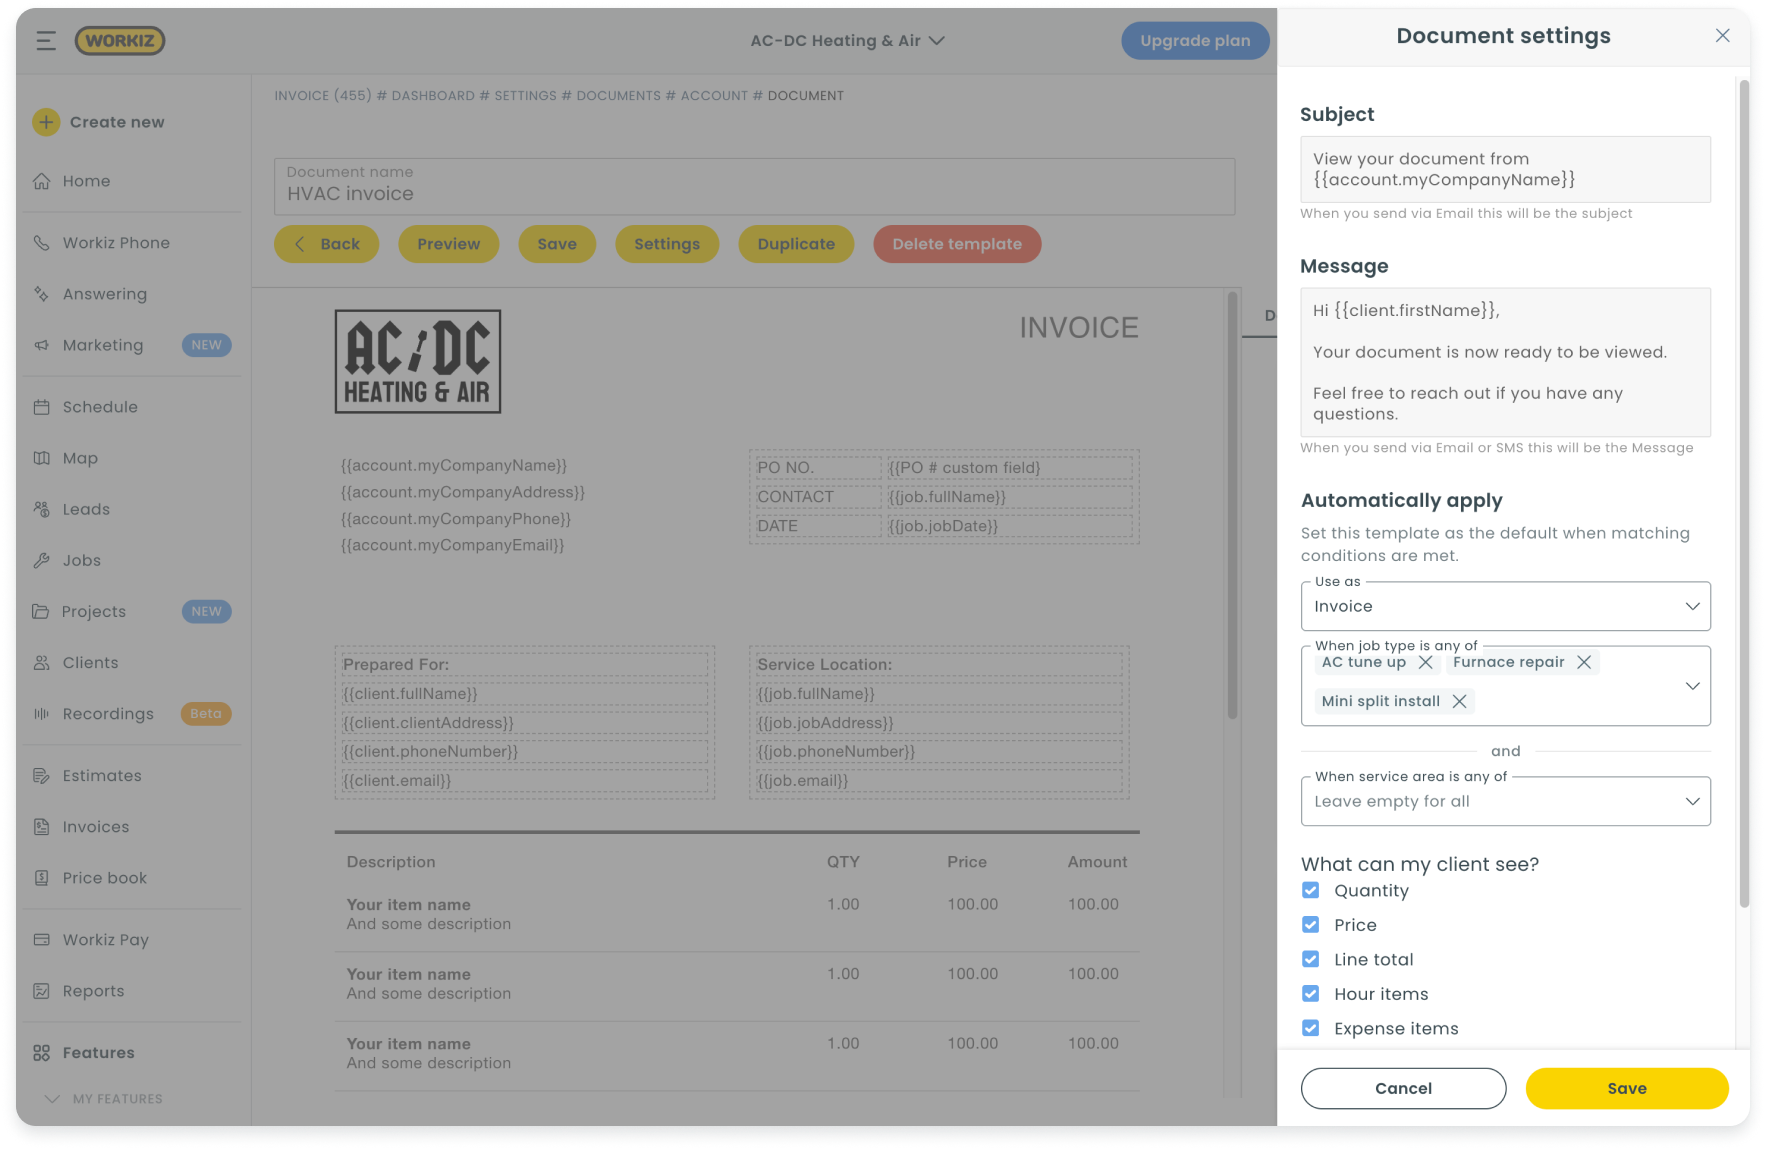Click DASHBOARD breadcrumb
1766x1150 pixels.
click(x=433, y=96)
